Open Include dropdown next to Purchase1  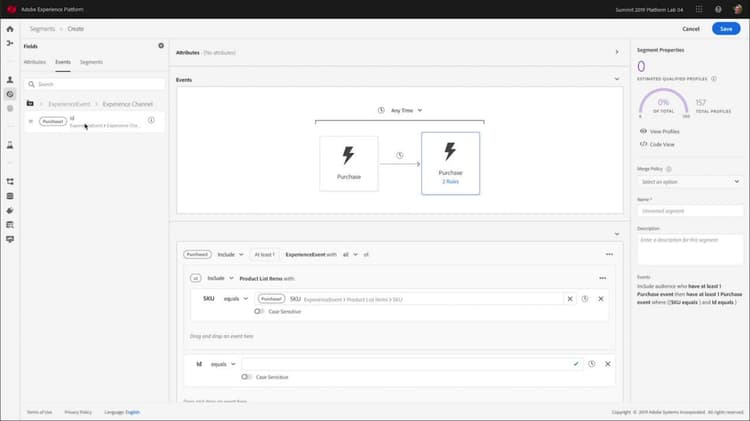tap(230, 255)
